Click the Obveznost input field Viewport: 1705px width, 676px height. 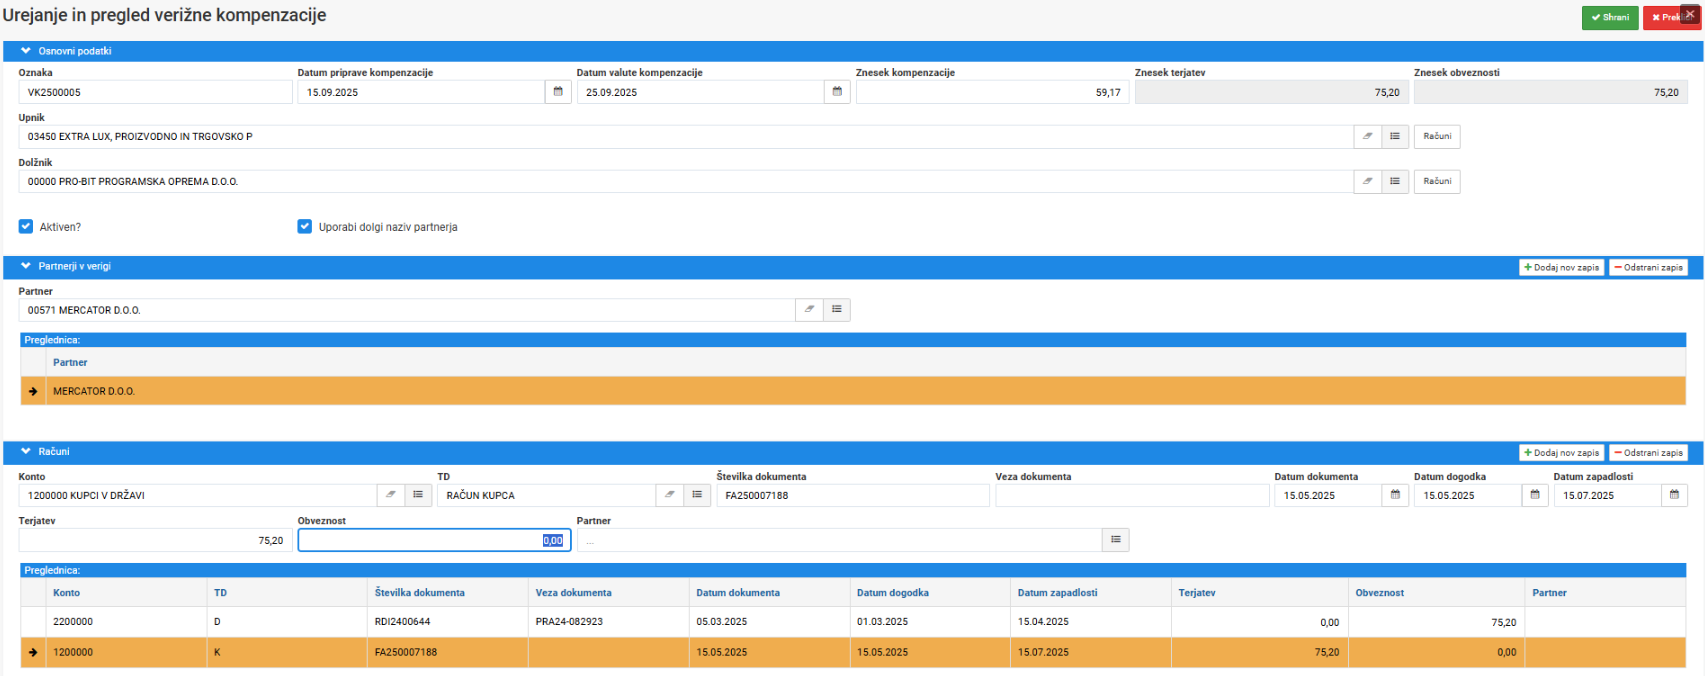pyautogui.click(x=434, y=540)
